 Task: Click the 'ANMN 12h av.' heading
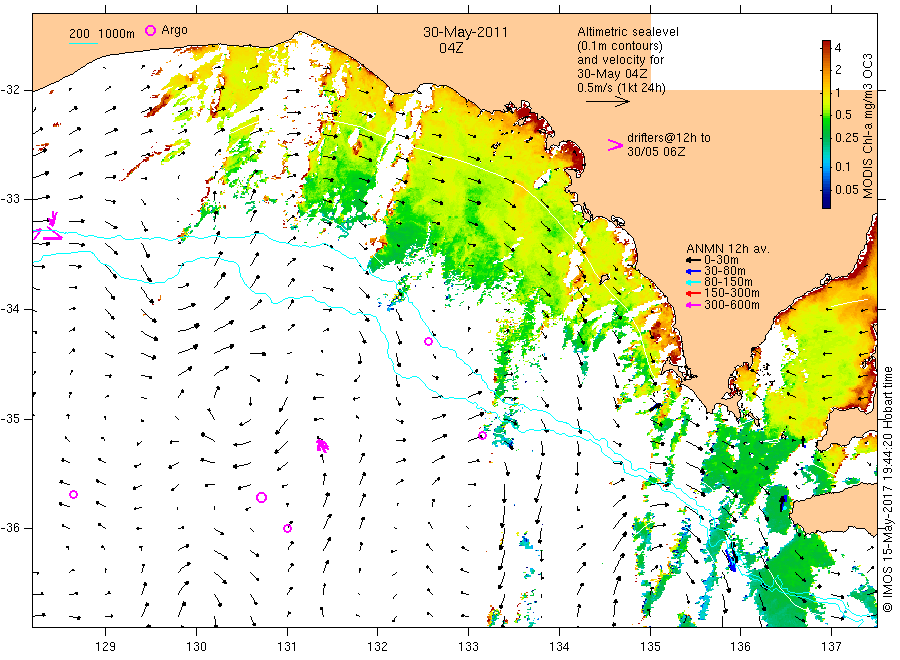pyautogui.click(x=728, y=249)
